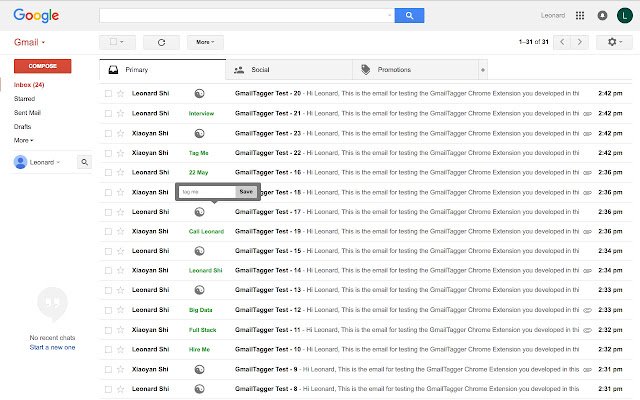The width and height of the screenshot is (640, 400).
Task: Click the Call Leonard tag label
Action: (x=207, y=231)
